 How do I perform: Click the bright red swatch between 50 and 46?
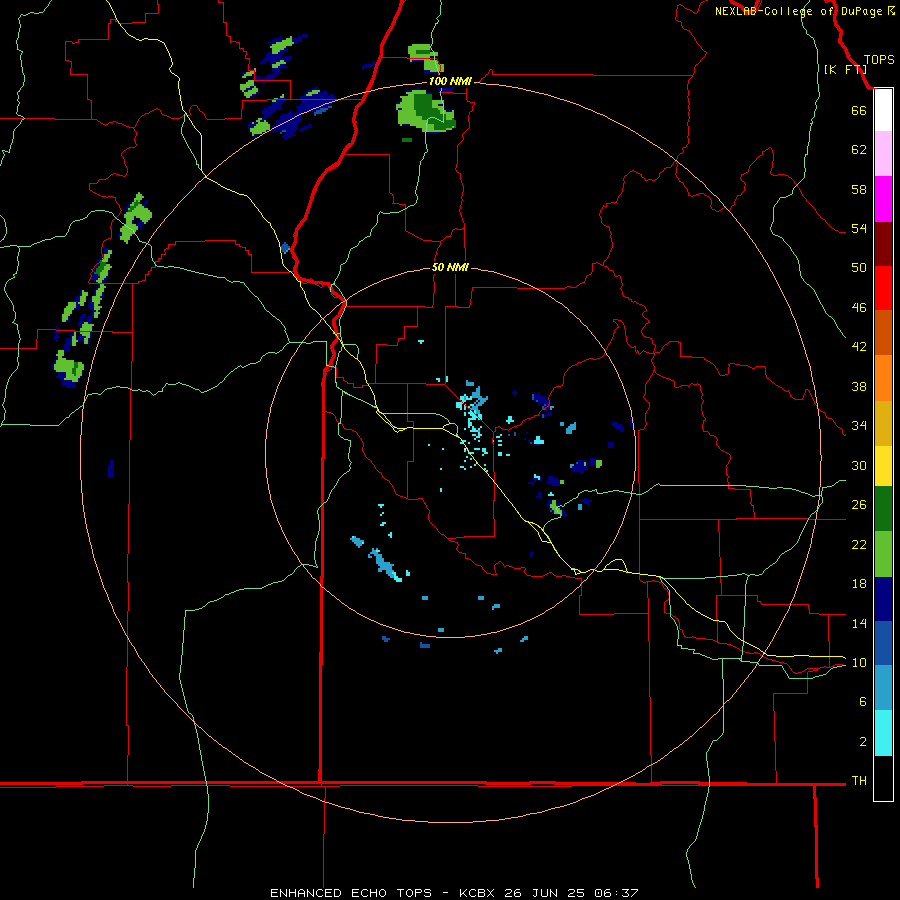[883, 288]
